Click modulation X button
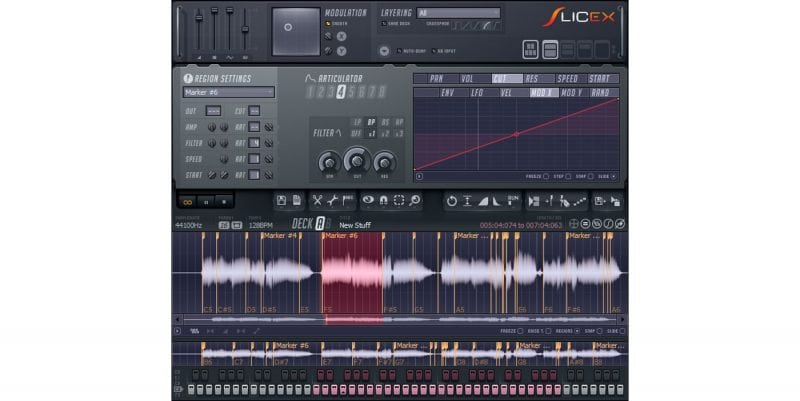Viewport: 800px width, 401px height. (341, 36)
